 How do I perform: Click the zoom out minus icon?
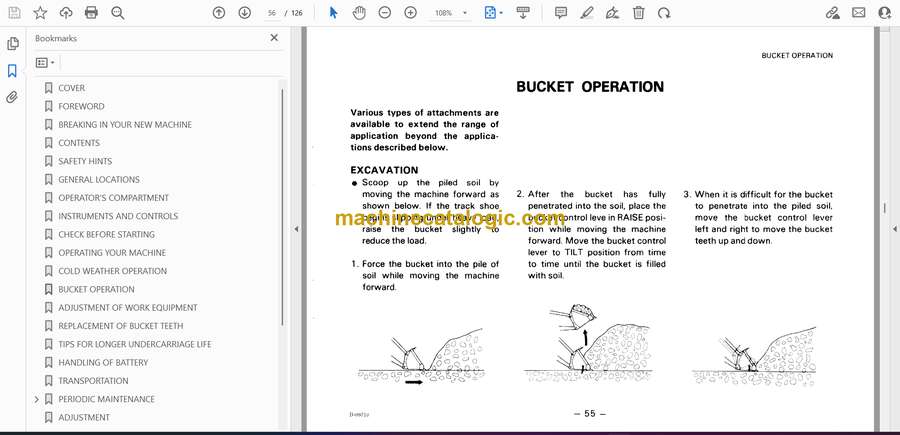pyautogui.click(x=385, y=13)
